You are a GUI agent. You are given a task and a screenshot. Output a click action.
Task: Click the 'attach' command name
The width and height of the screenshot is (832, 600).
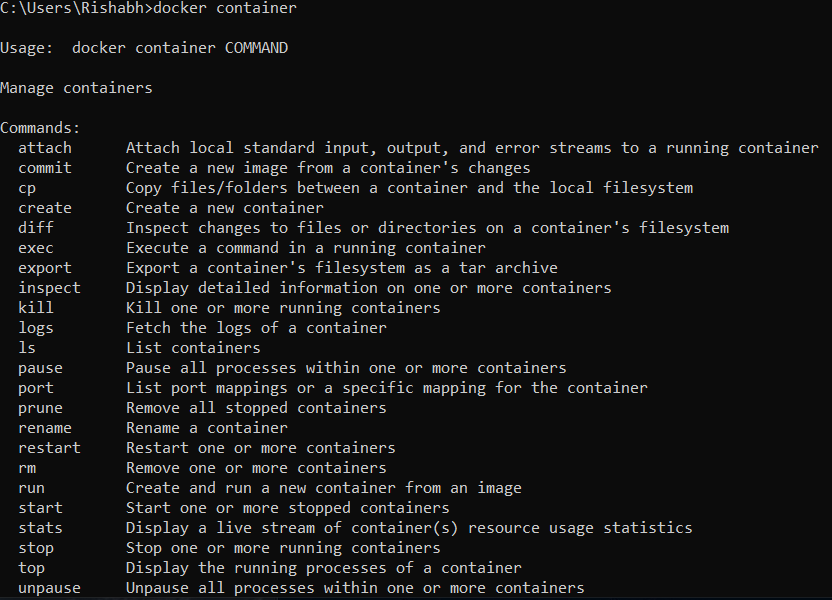point(45,147)
